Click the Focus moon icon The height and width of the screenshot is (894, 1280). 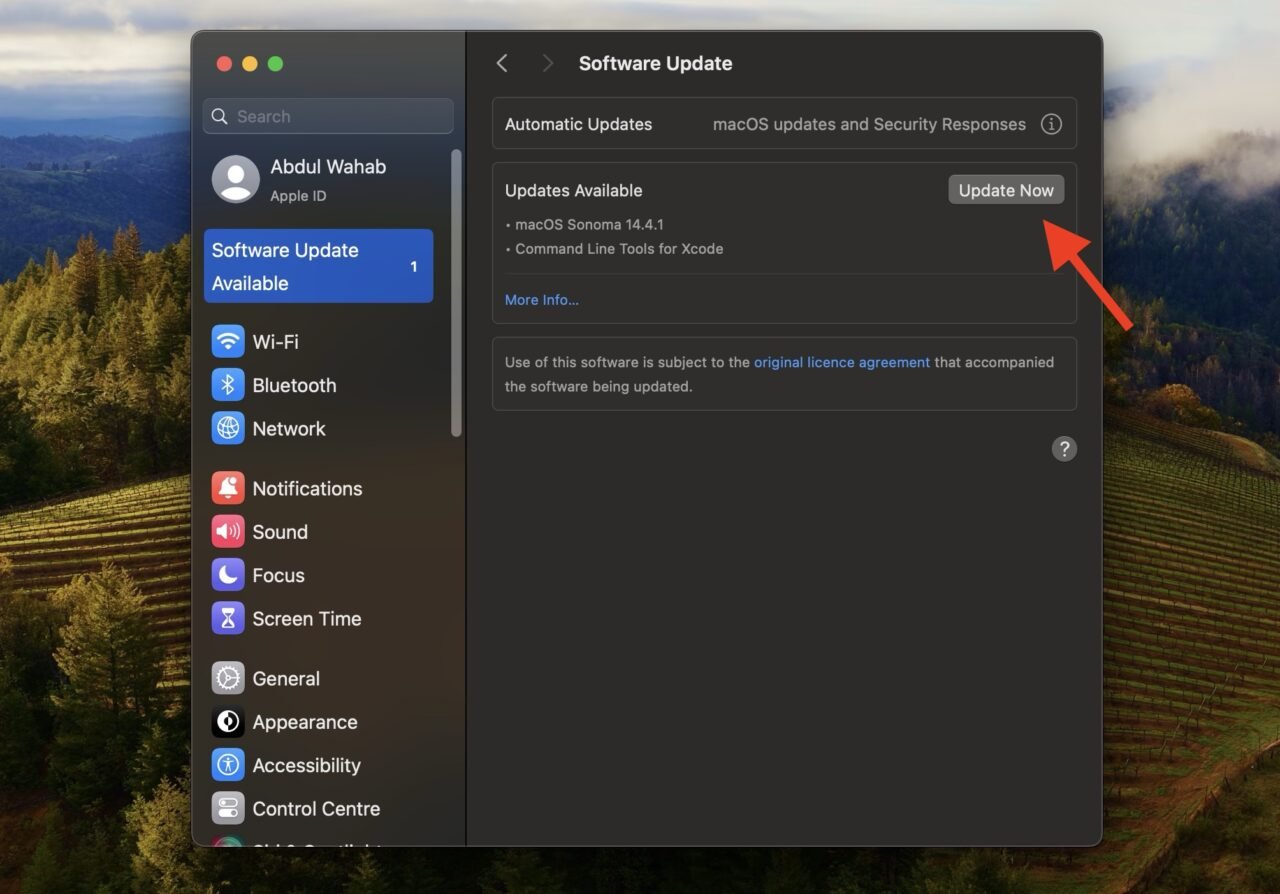click(x=228, y=575)
